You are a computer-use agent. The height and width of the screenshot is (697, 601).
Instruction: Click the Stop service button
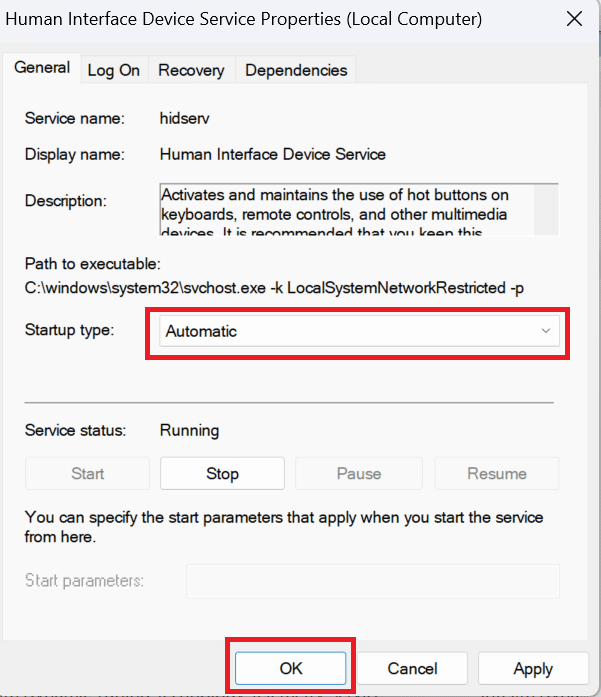(x=222, y=473)
